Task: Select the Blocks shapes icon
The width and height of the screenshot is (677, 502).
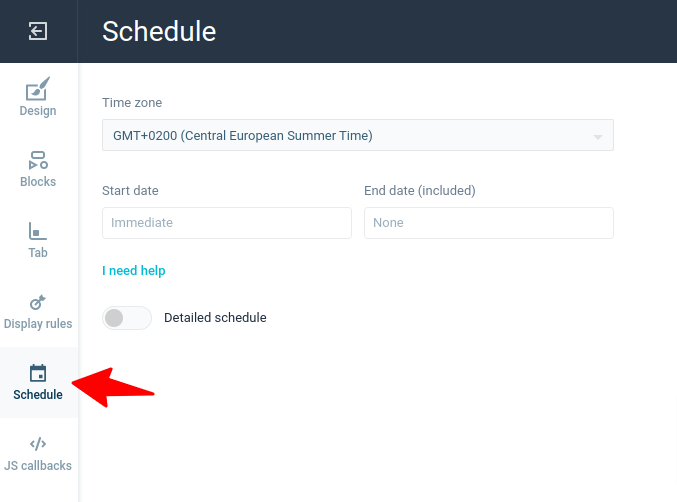Action: [x=38, y=160]
